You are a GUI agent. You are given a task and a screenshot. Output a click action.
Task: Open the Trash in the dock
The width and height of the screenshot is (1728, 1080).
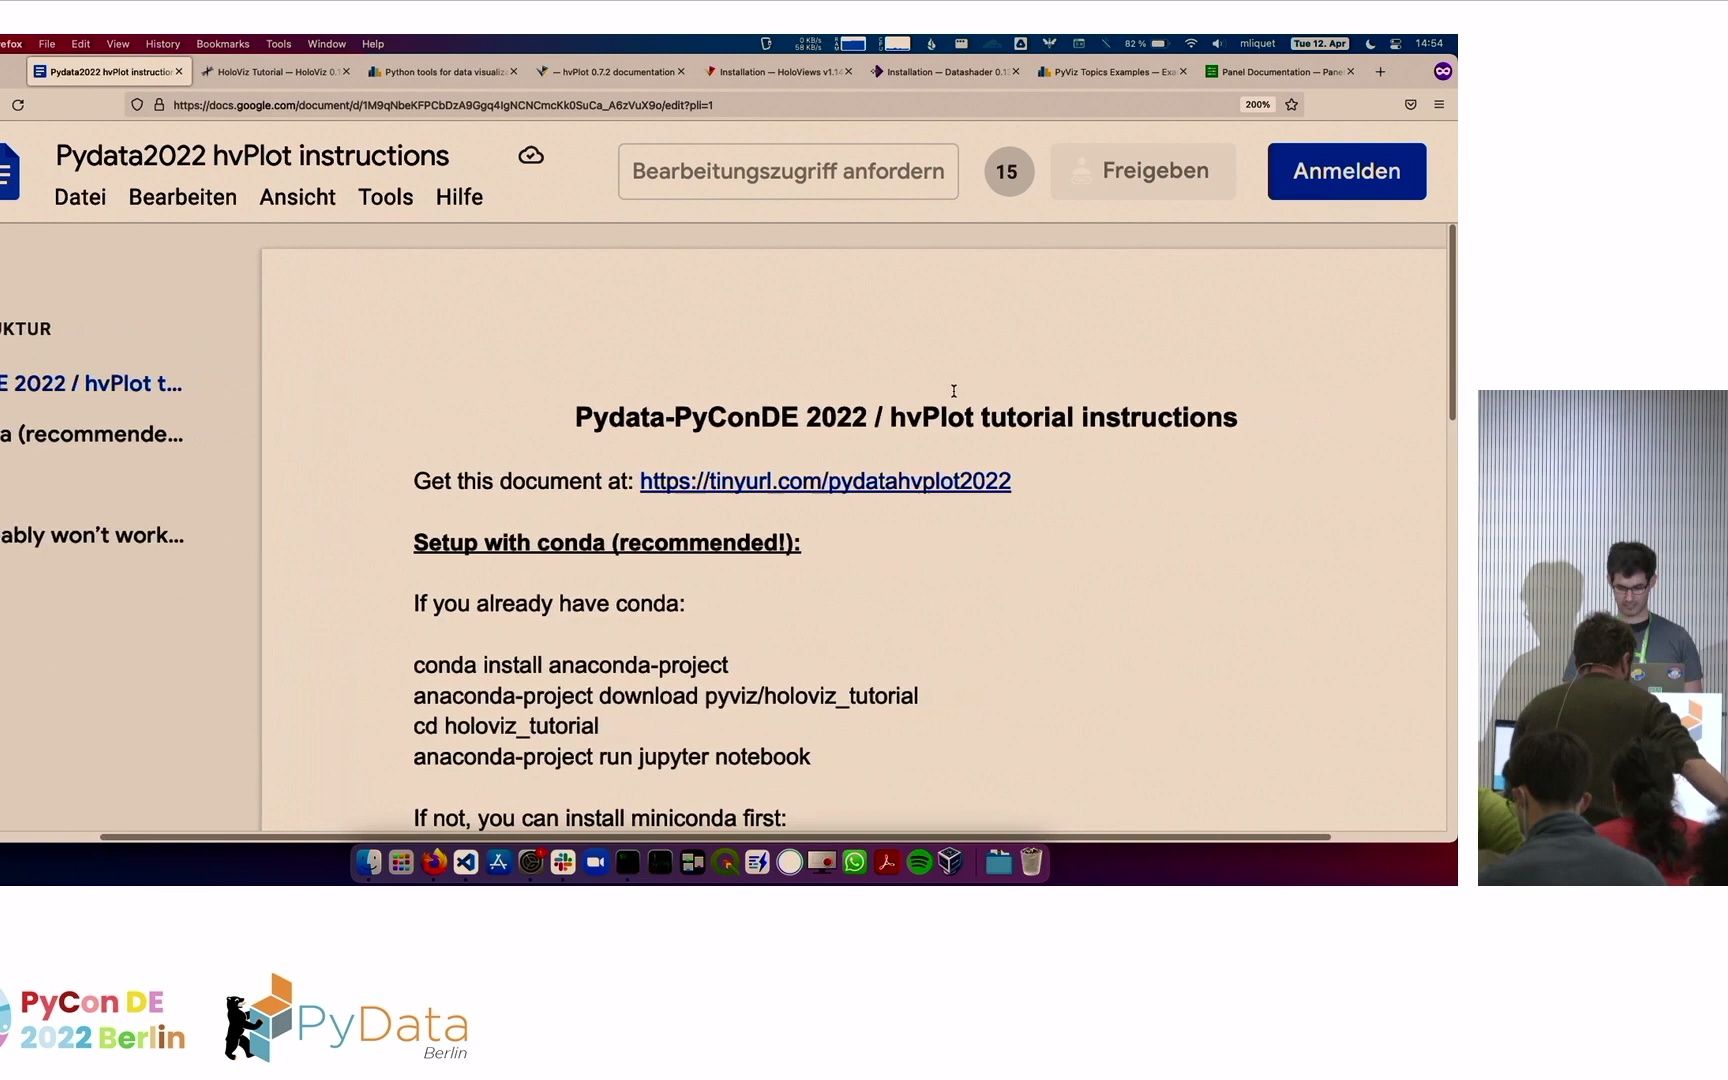coord(1032,862)
